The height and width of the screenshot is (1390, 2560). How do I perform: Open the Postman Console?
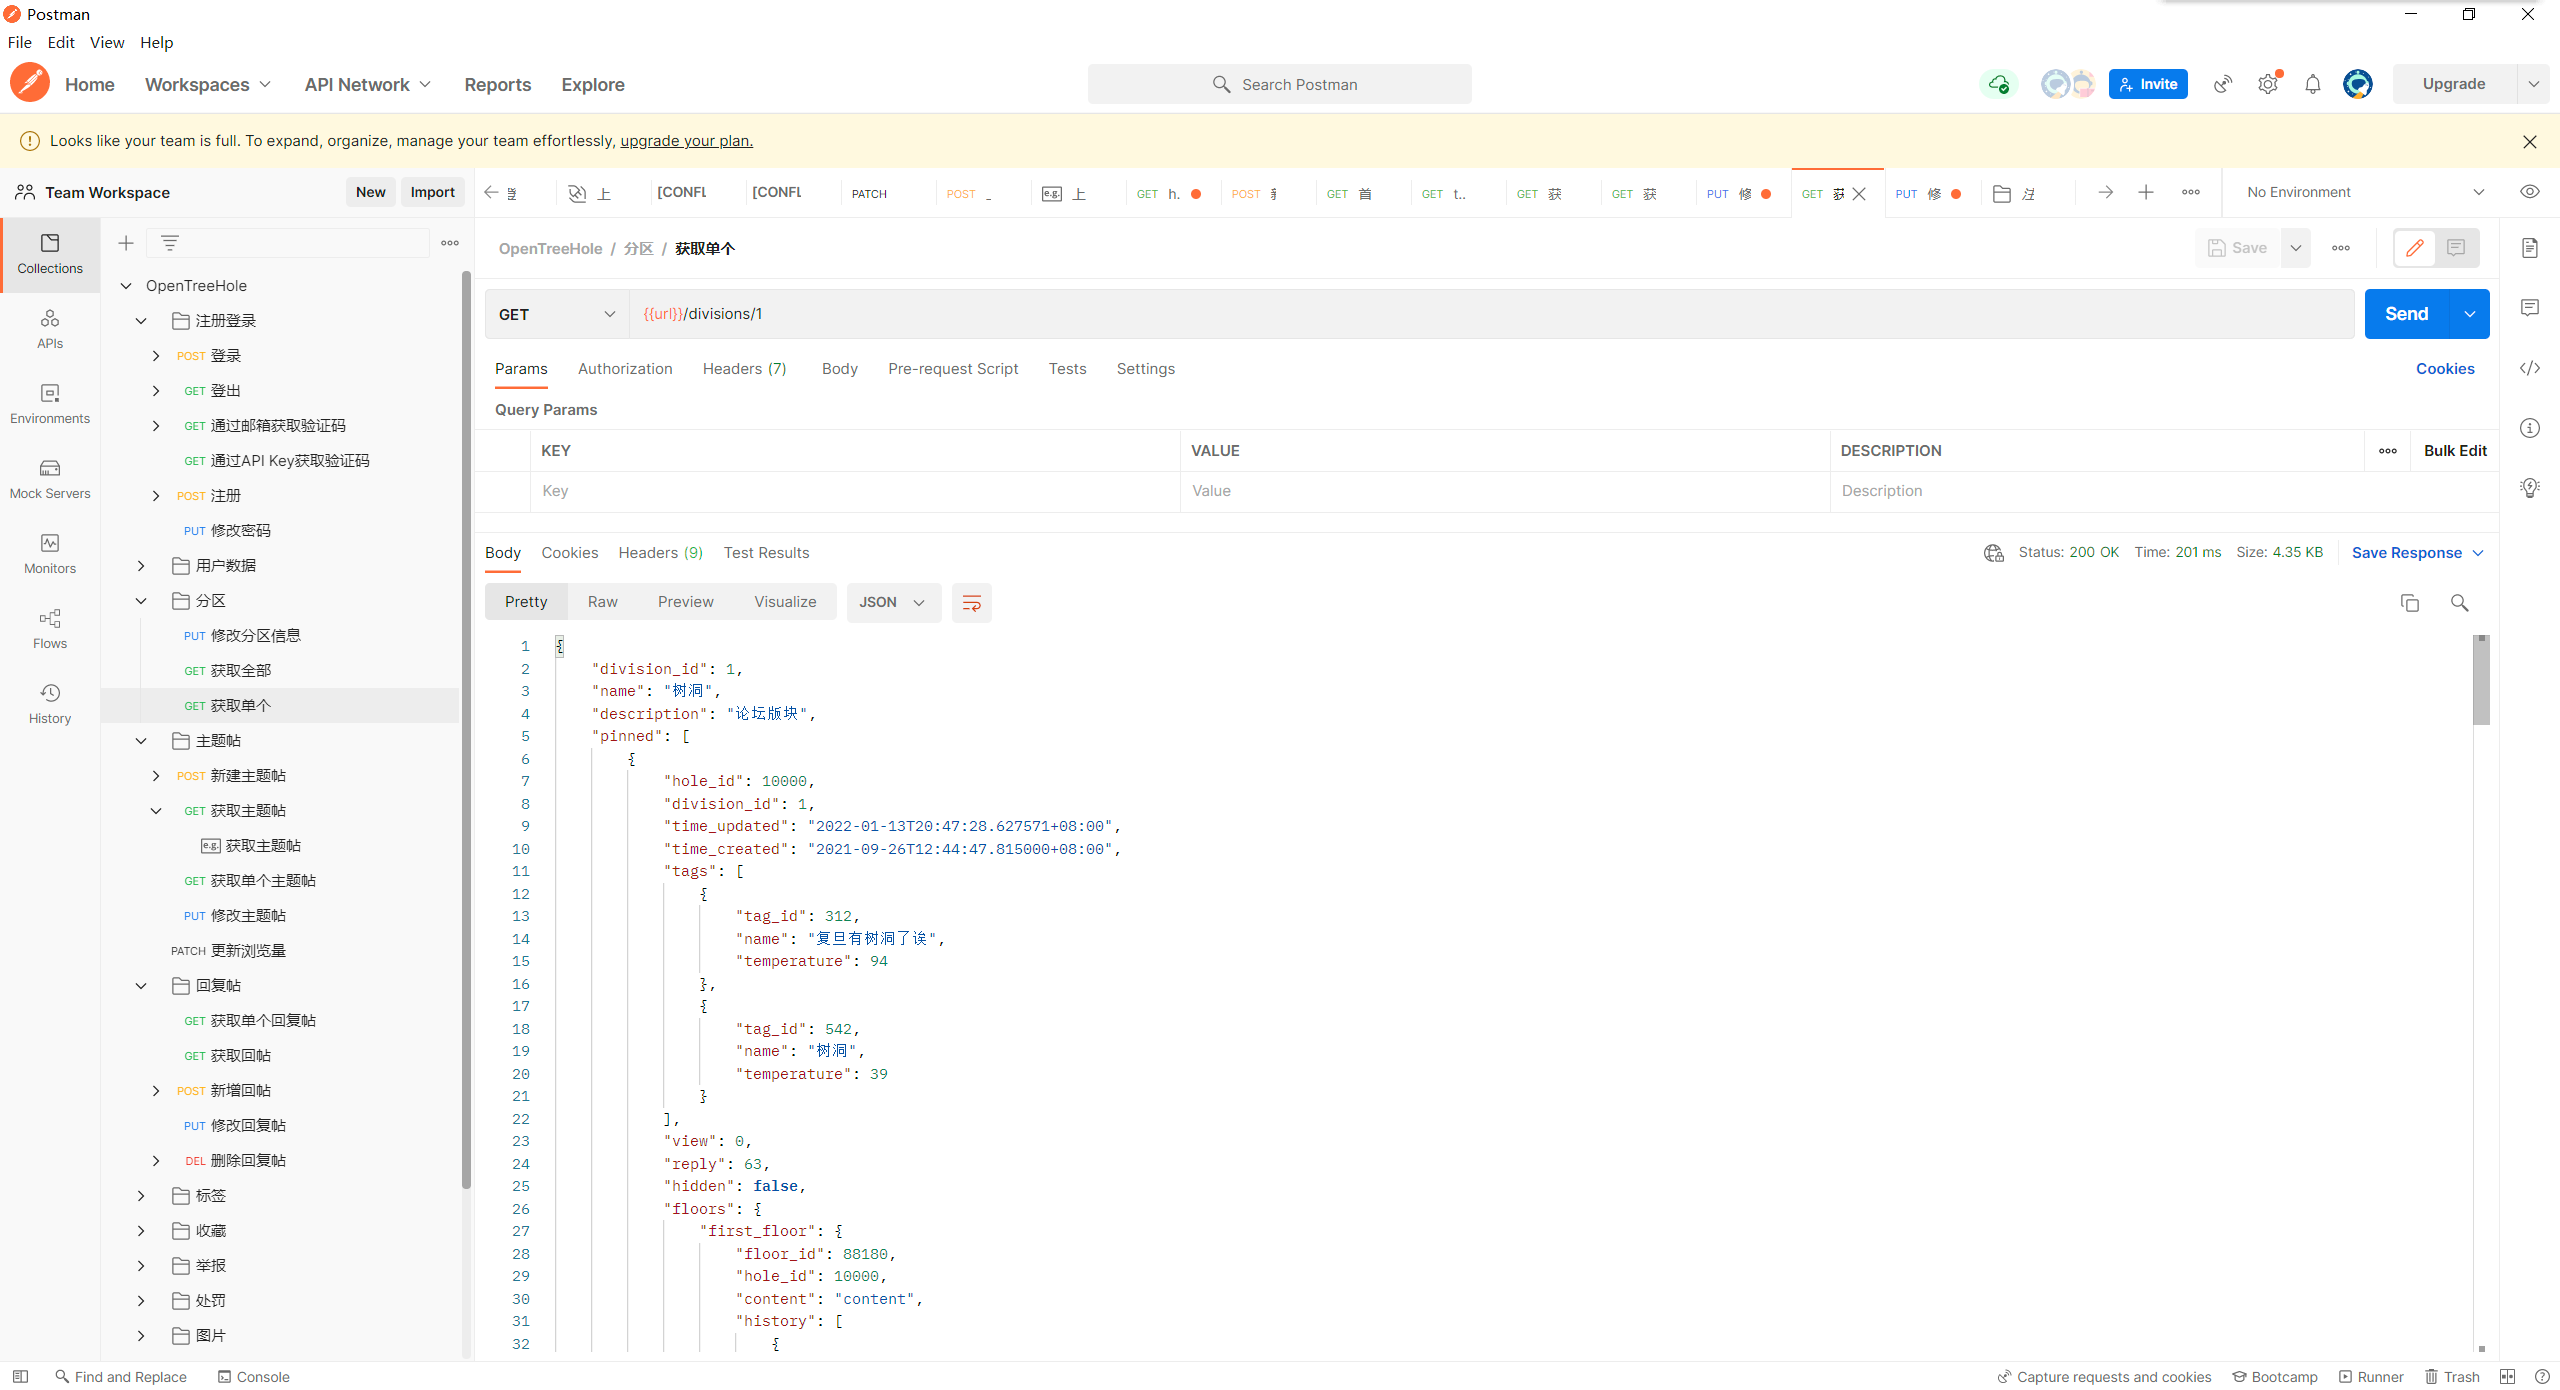coord(253,1376)
